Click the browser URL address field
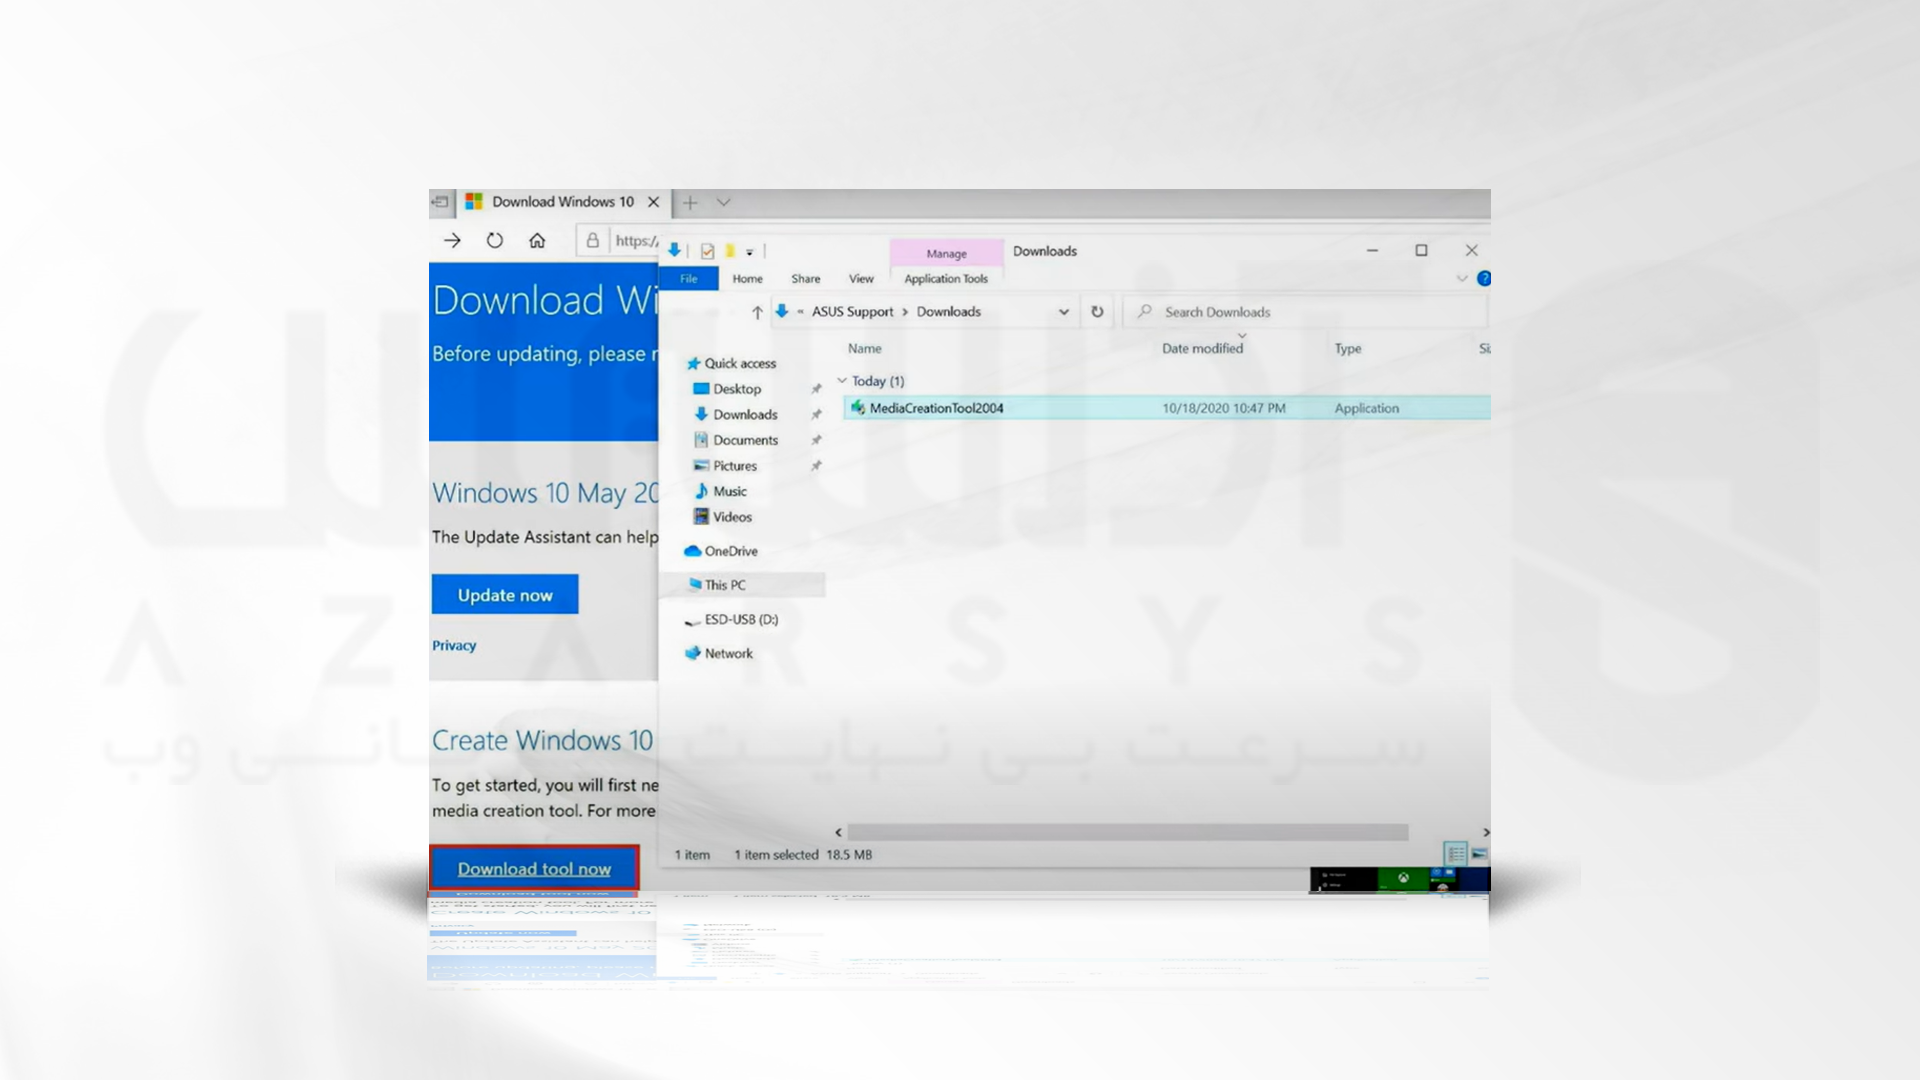 pyautogui.click(x=636, y=241)
